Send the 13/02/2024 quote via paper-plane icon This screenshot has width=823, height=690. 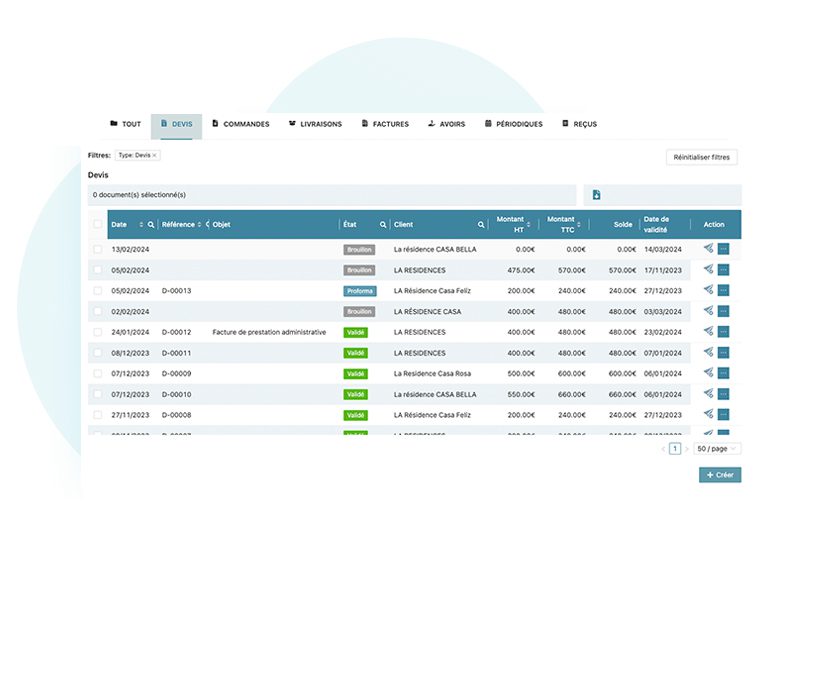pos(709,248)
